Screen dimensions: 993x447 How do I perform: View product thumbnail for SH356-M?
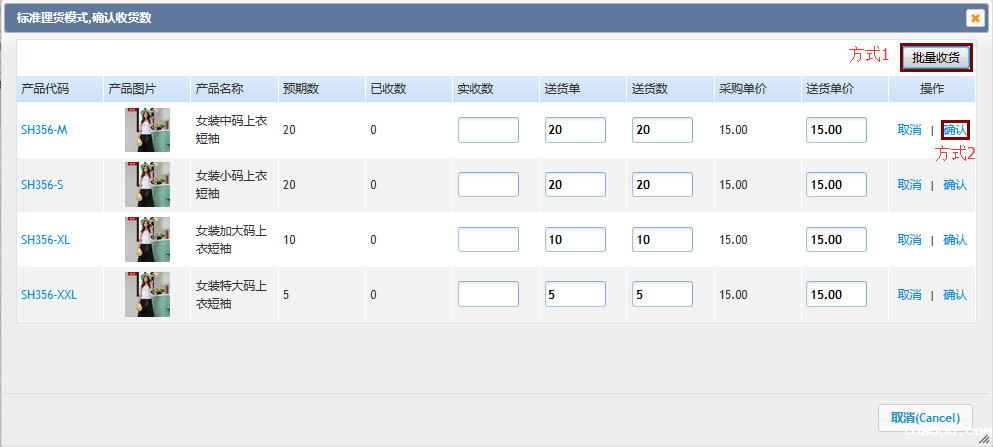point(147,130)
